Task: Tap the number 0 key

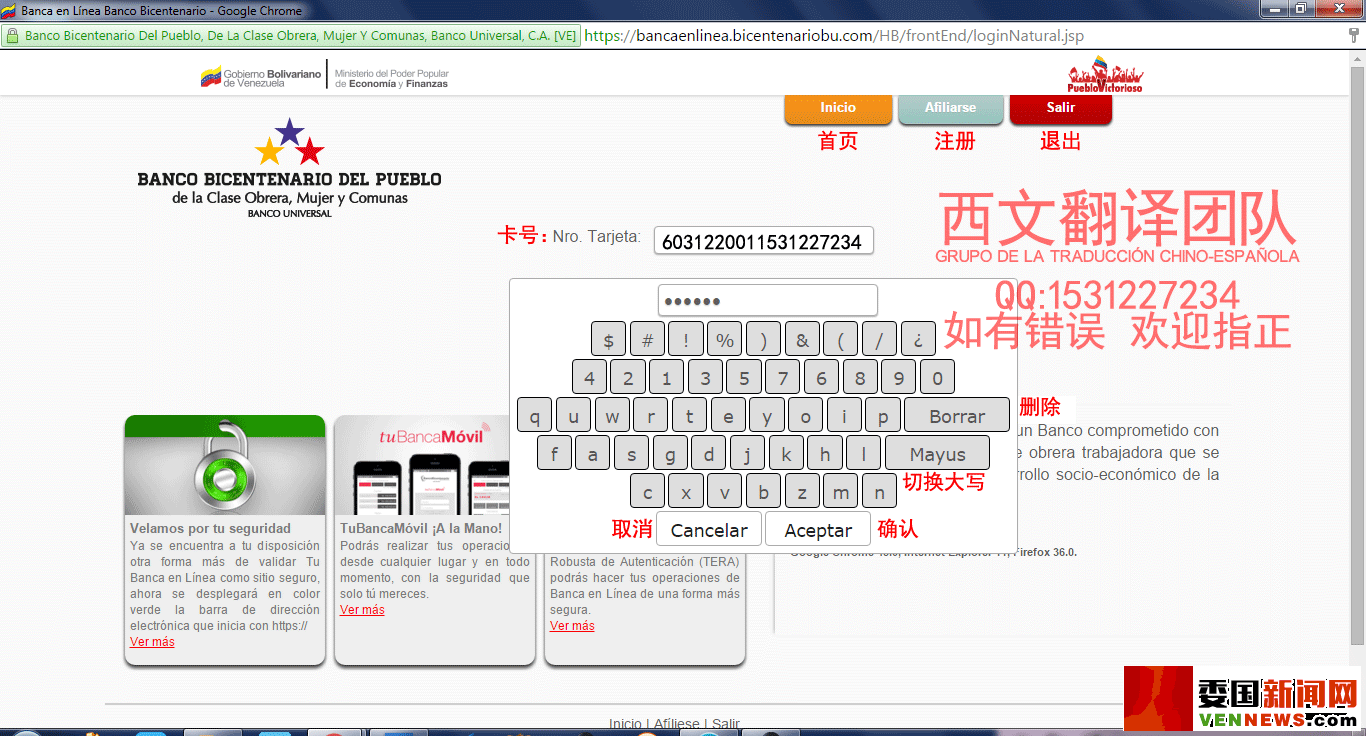Action: point(937,377)
